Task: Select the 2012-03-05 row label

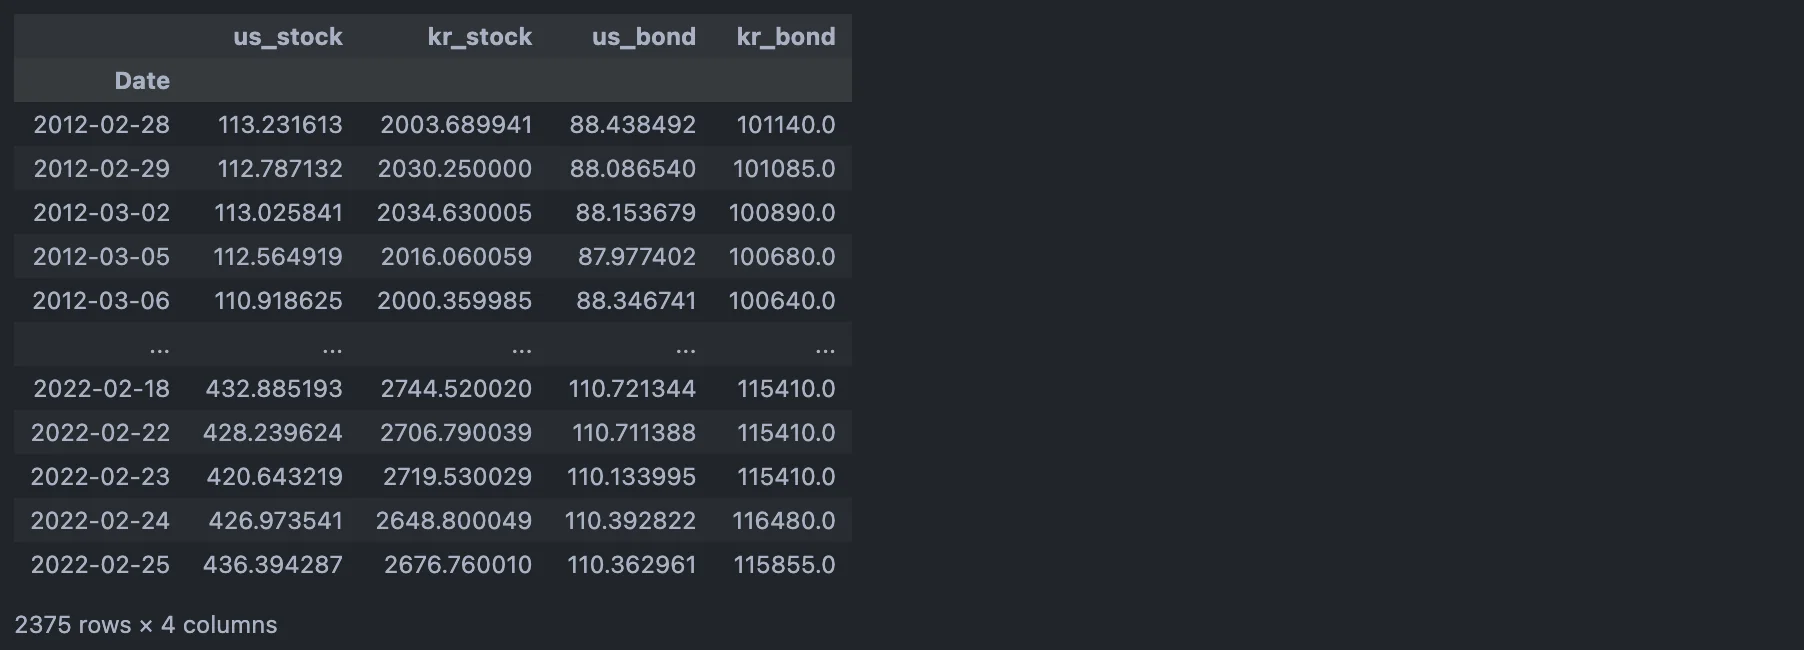Action: click(x=101, y=257)
